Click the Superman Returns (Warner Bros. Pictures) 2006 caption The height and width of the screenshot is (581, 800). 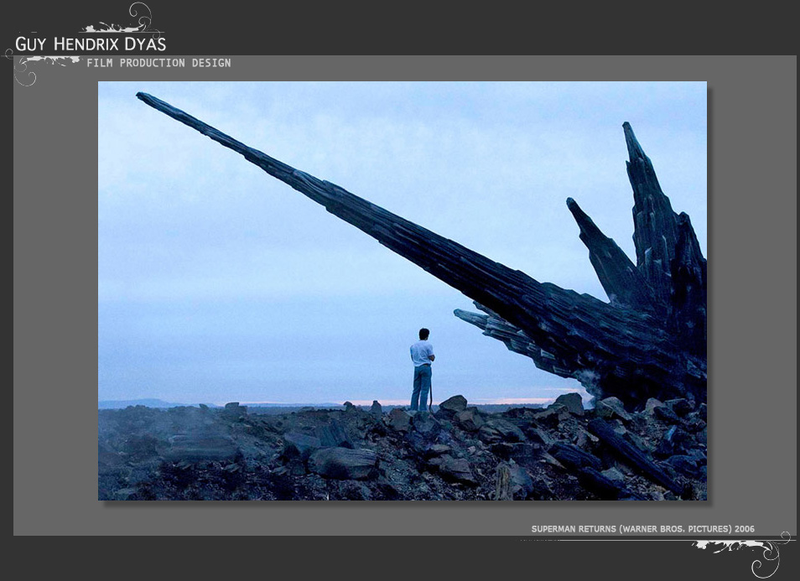click(x=643, y=529)
